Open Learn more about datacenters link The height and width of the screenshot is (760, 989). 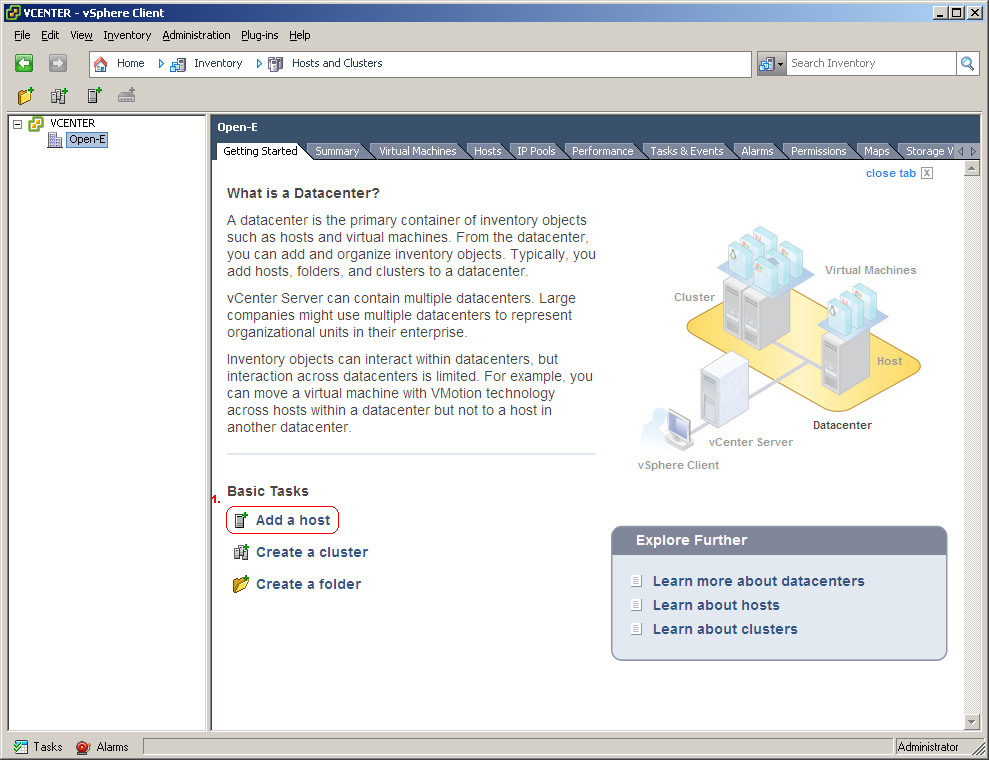point(758,581)
